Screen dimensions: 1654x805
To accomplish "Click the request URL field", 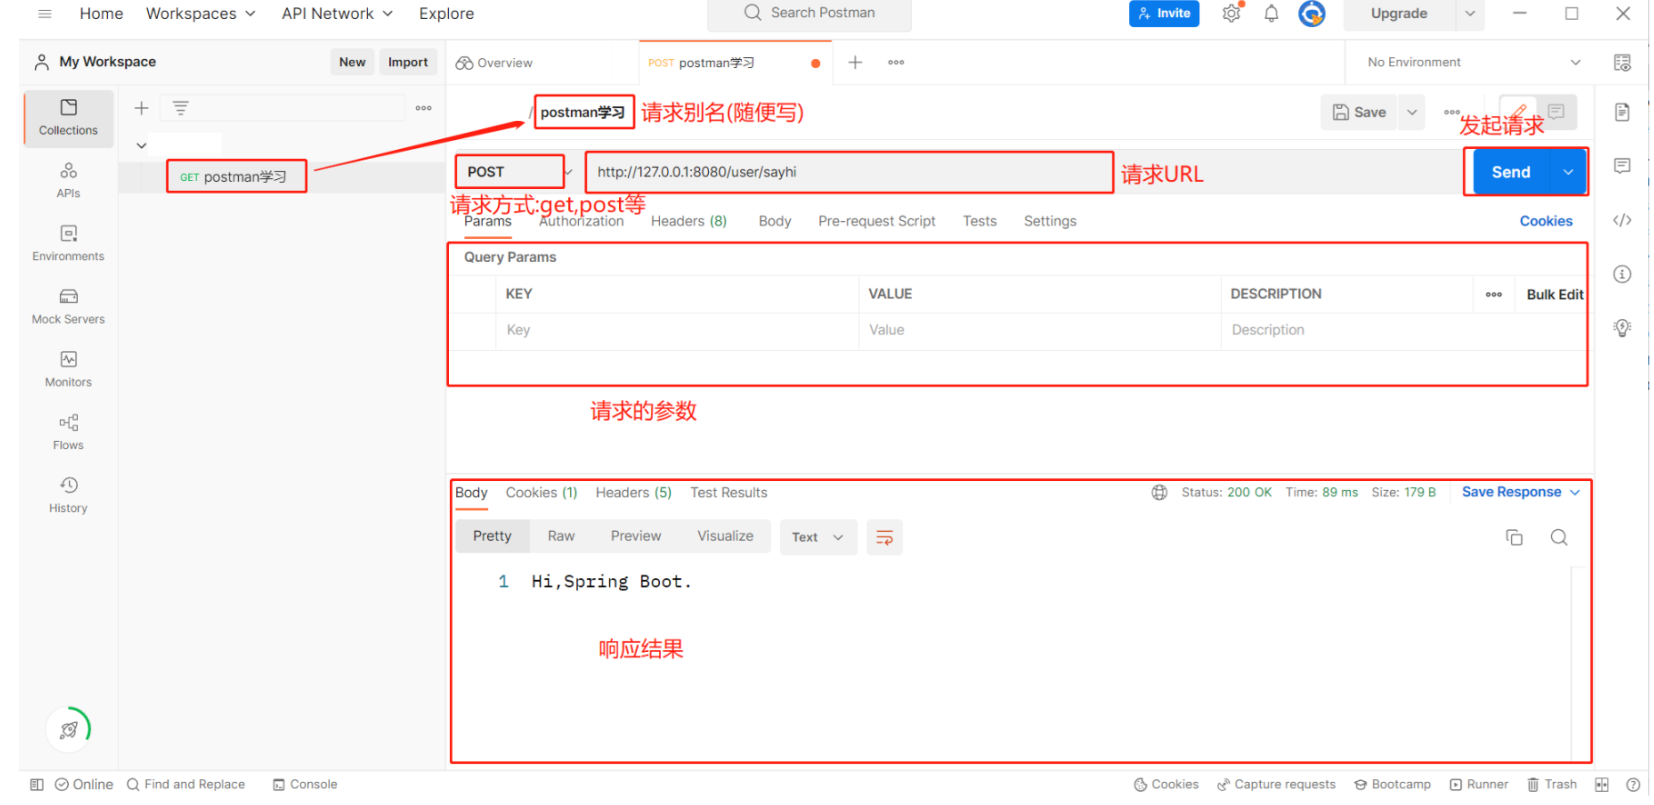I will click(848, 172).
